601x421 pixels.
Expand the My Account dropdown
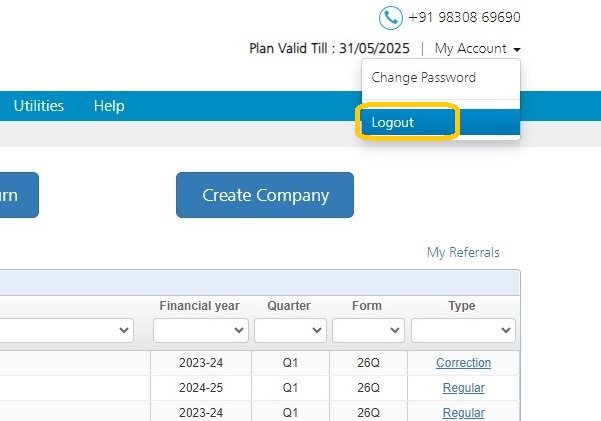click(478, 48)
